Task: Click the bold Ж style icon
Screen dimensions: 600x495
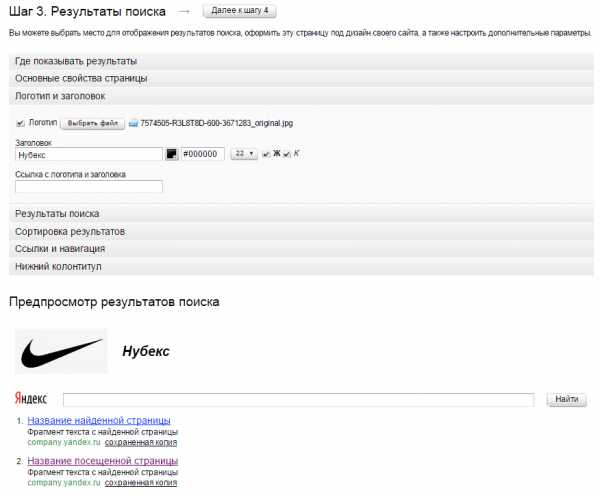Action: 276,154
